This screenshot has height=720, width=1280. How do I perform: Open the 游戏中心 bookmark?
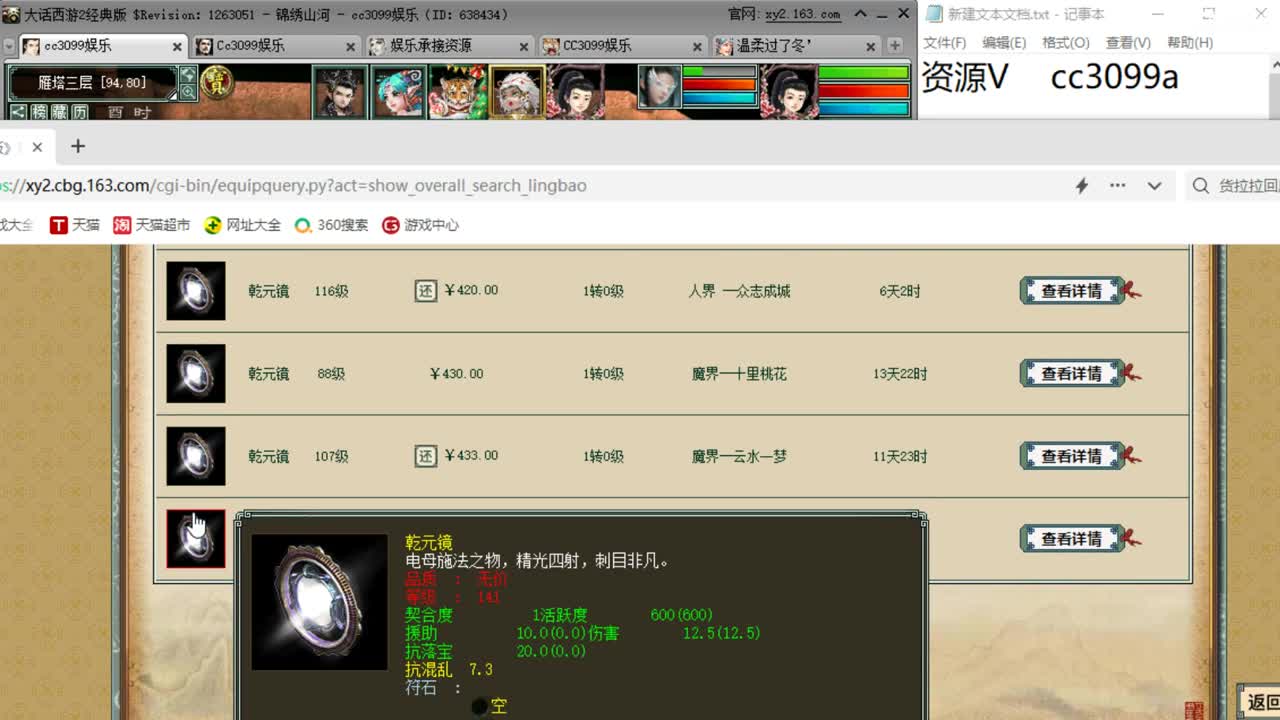point(420,225)
